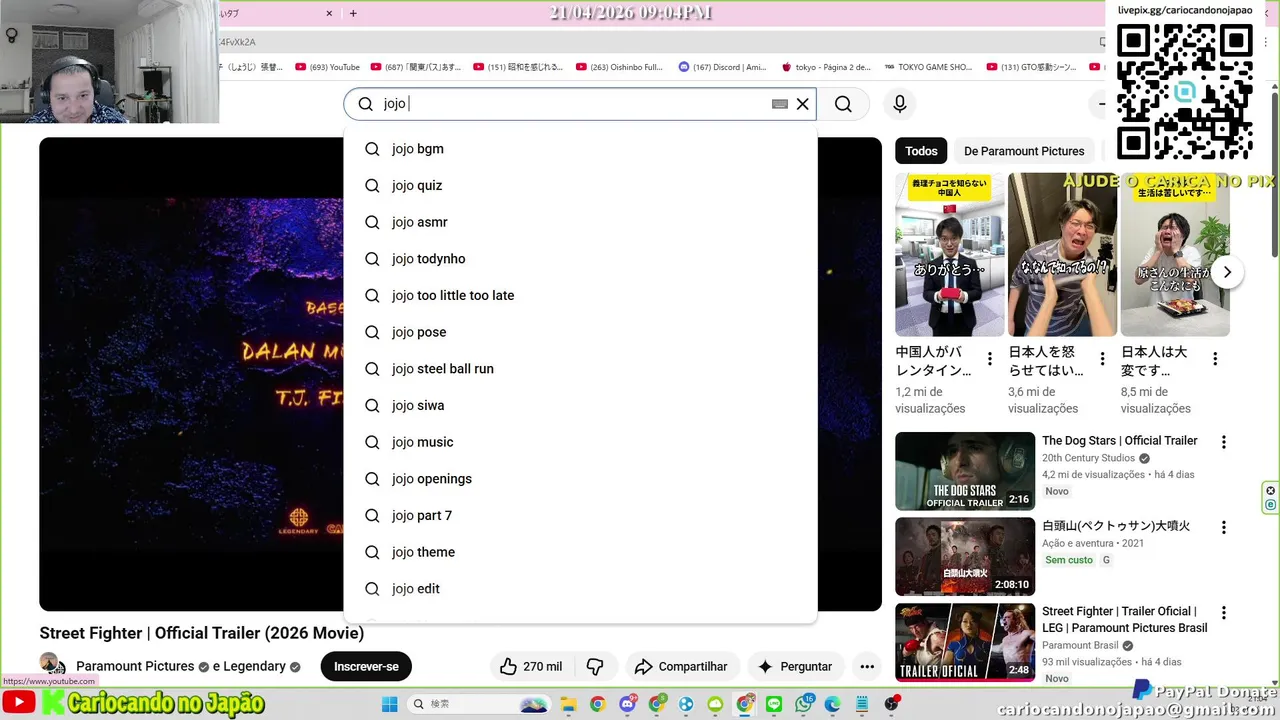Open Discord from the taskbar
Image resolution: width=1280 pixels, height=720 pixels.
click(628, 704)
